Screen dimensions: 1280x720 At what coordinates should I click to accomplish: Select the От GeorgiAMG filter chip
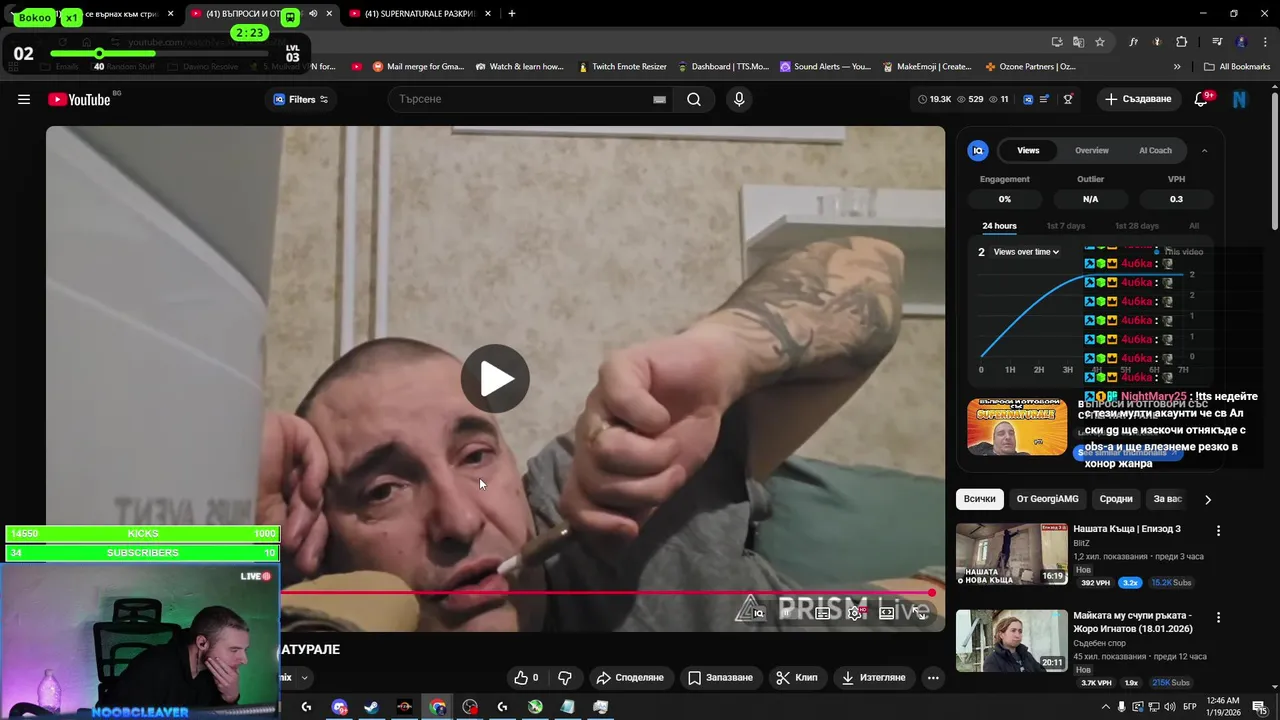click(1047, 499)
